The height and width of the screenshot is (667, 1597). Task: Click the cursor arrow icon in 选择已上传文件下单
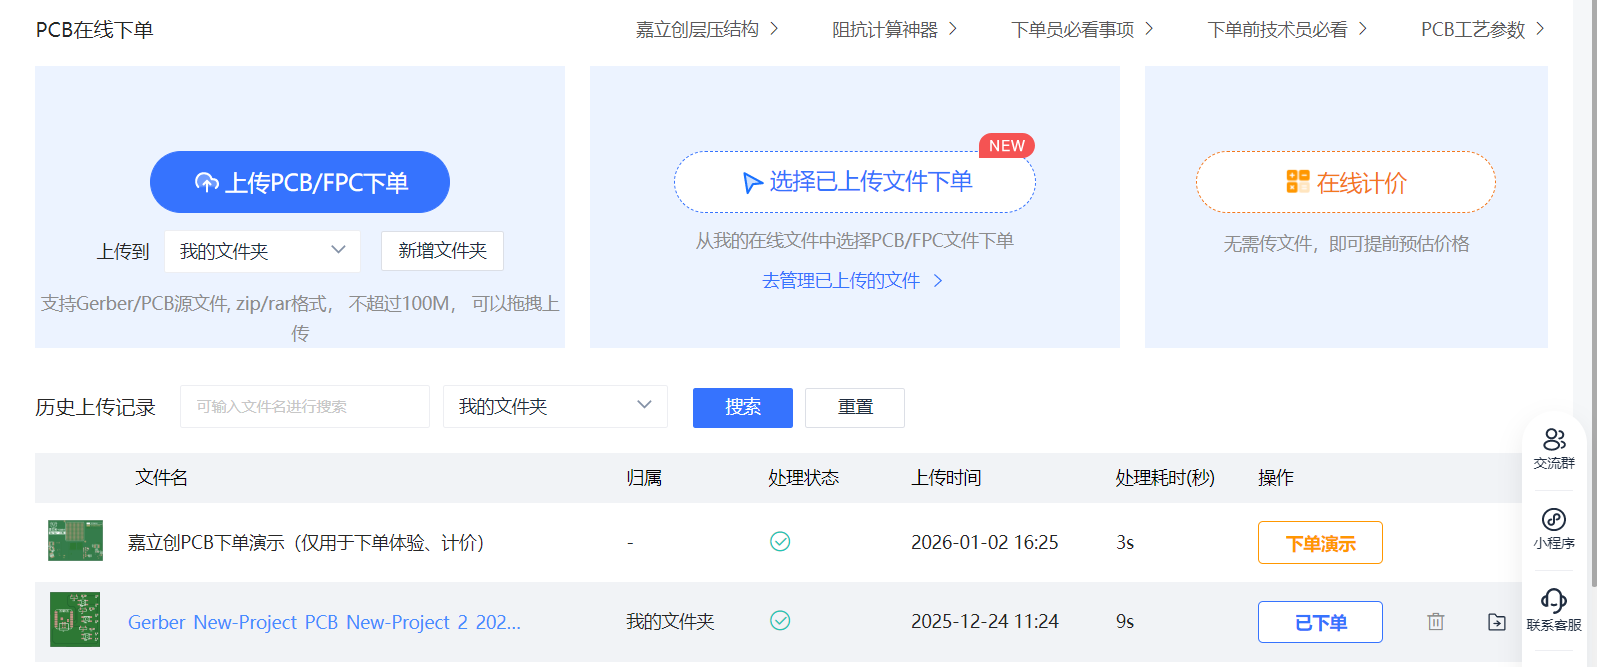coord(753,182)
